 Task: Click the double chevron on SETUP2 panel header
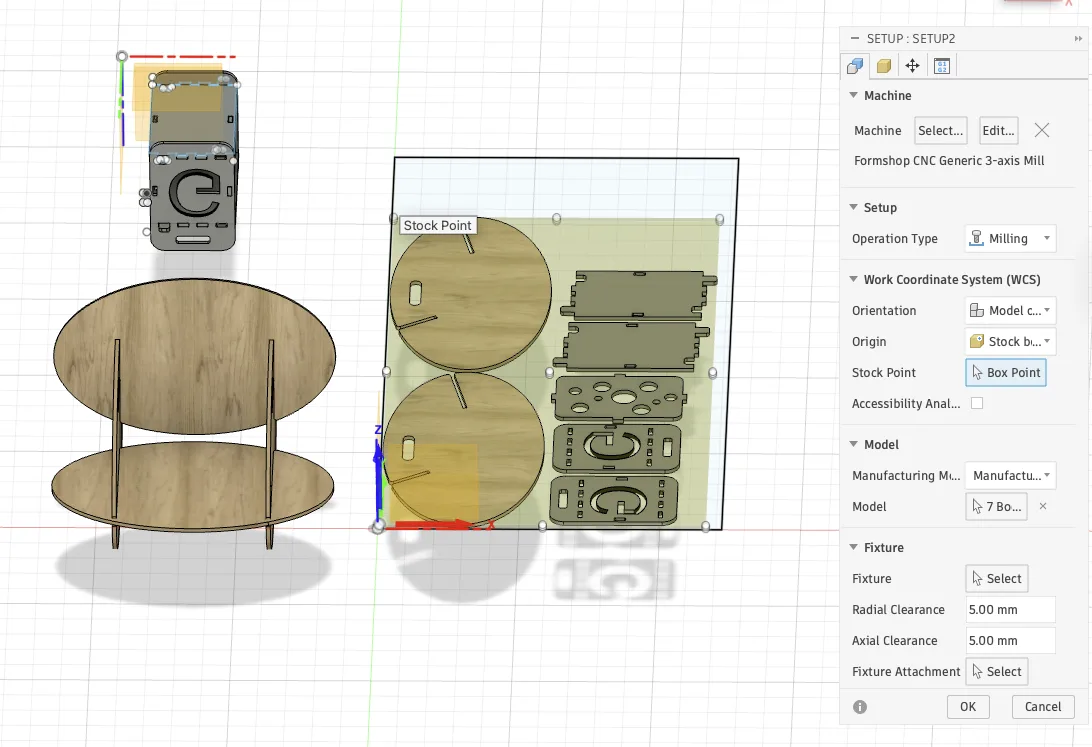click(x=1079, y=38)
